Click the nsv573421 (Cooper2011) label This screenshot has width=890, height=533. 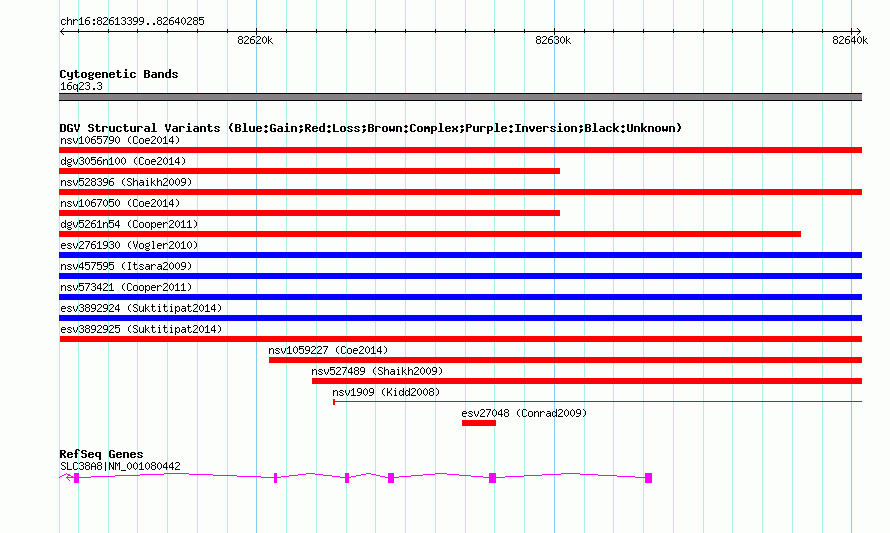click(x=126, y=287)
